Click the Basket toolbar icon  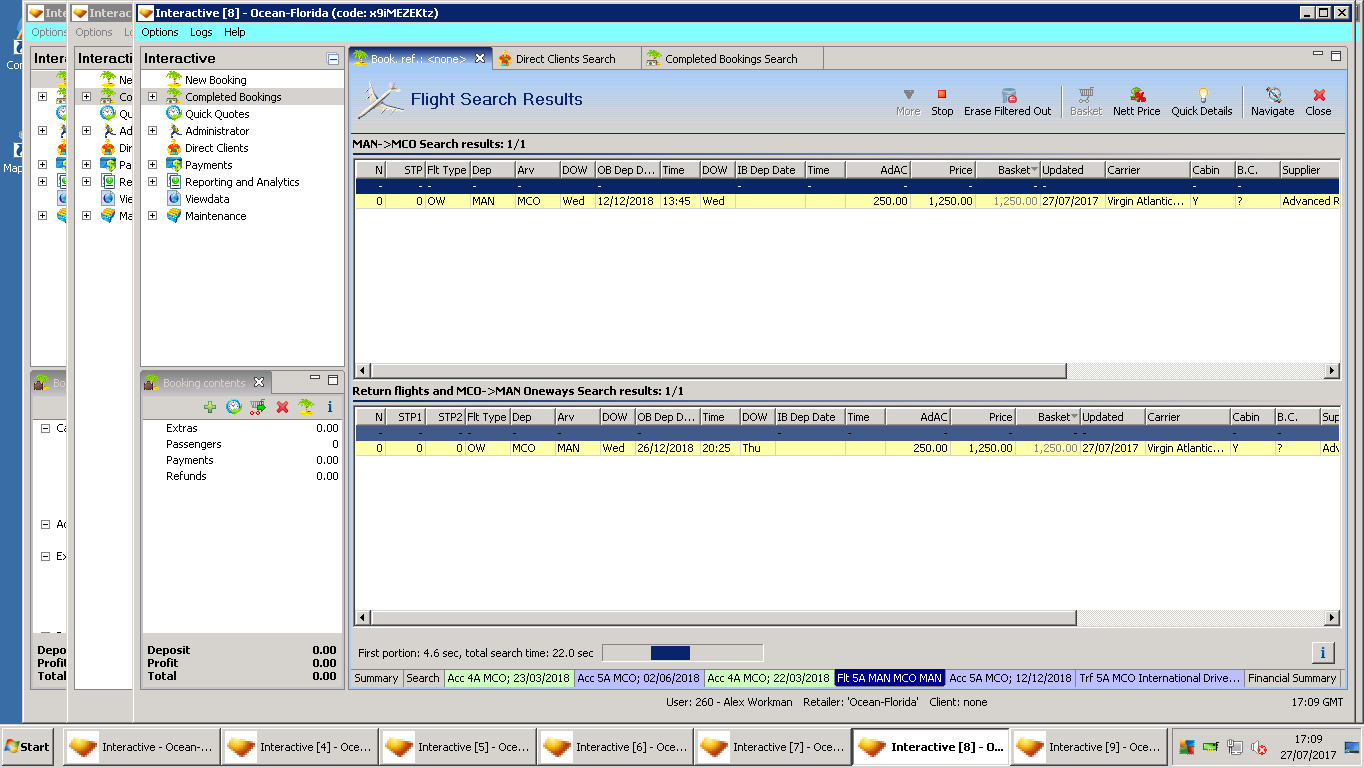tap(1086, 95)
